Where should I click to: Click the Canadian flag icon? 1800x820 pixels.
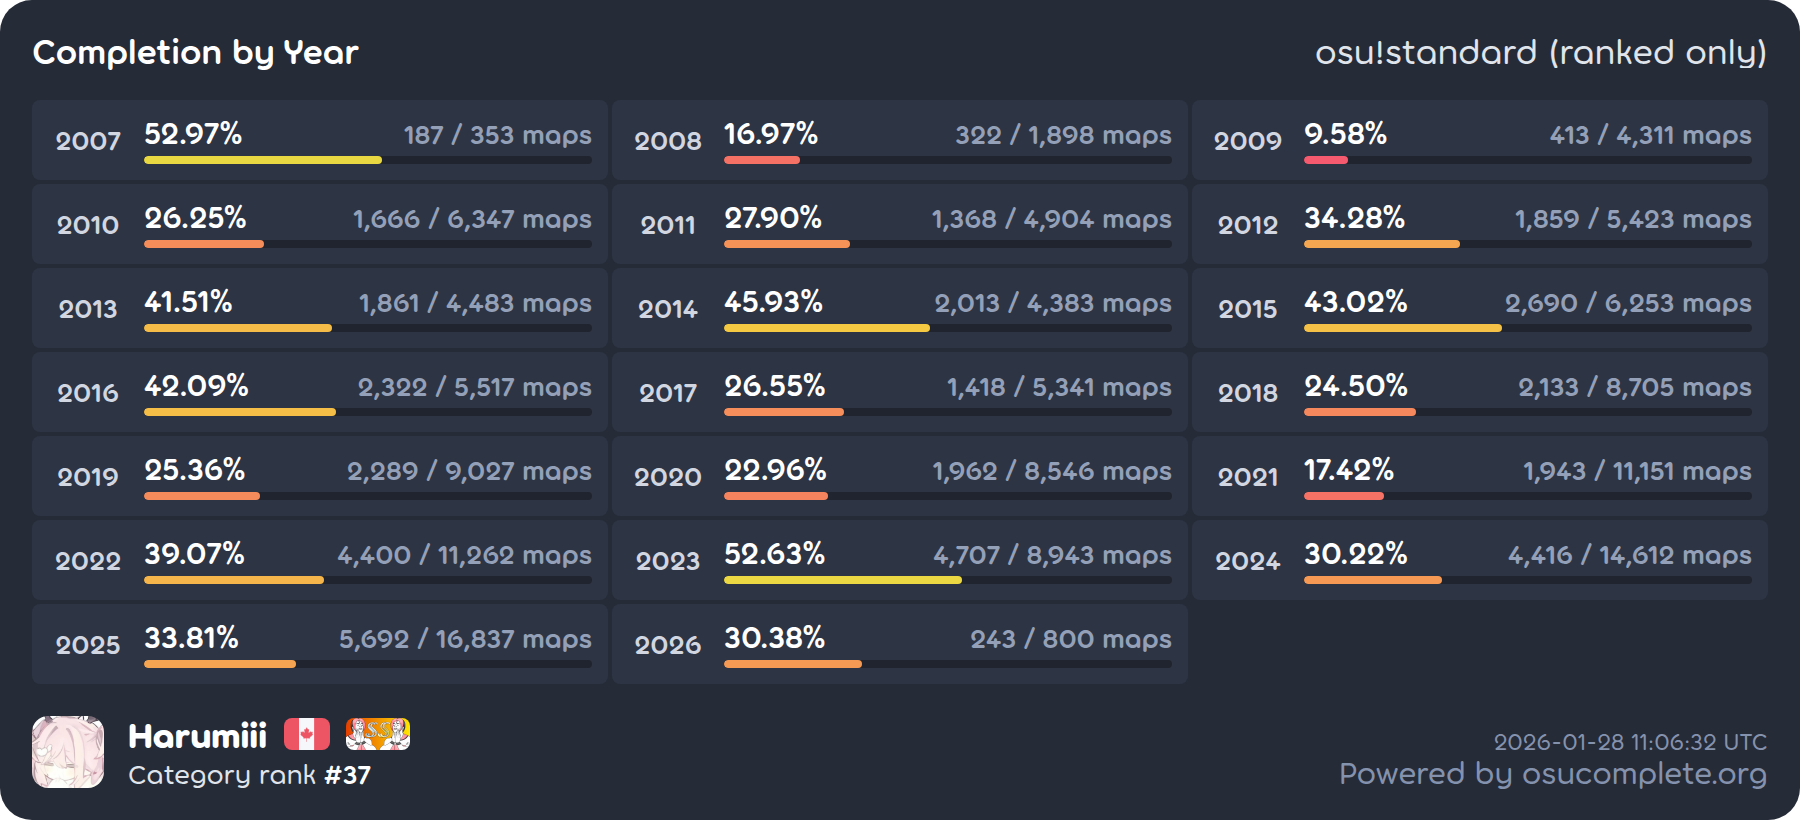(x=307, y=734)
